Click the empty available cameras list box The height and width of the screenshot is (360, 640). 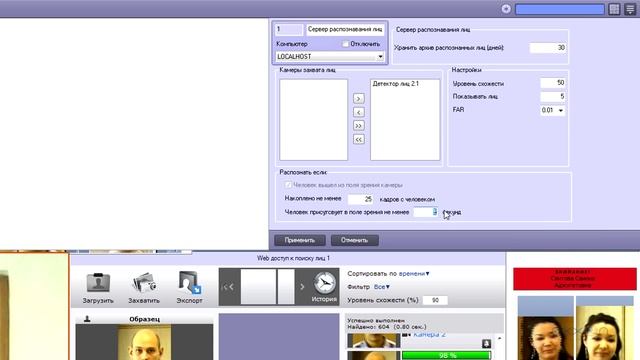(313, 120)
